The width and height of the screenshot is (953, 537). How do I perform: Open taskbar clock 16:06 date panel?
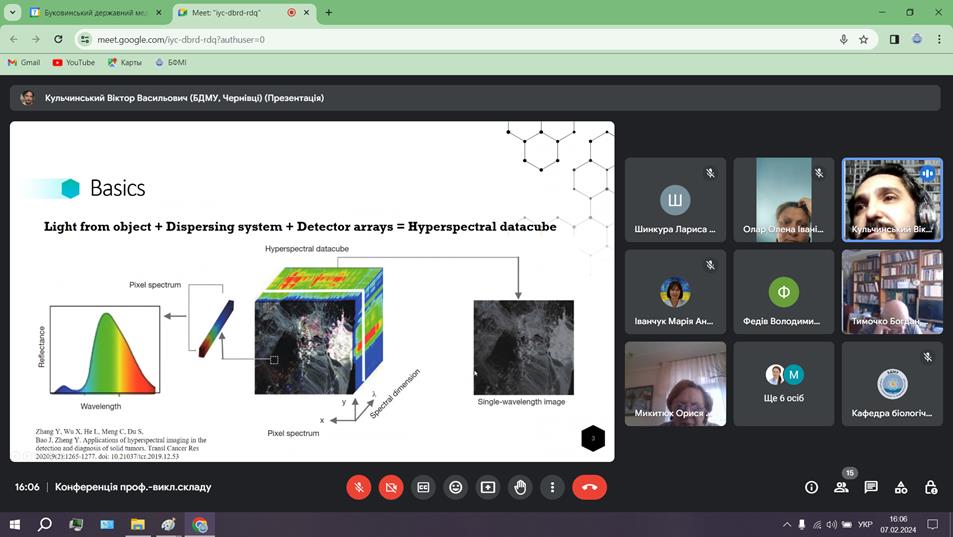click(898, 524)
